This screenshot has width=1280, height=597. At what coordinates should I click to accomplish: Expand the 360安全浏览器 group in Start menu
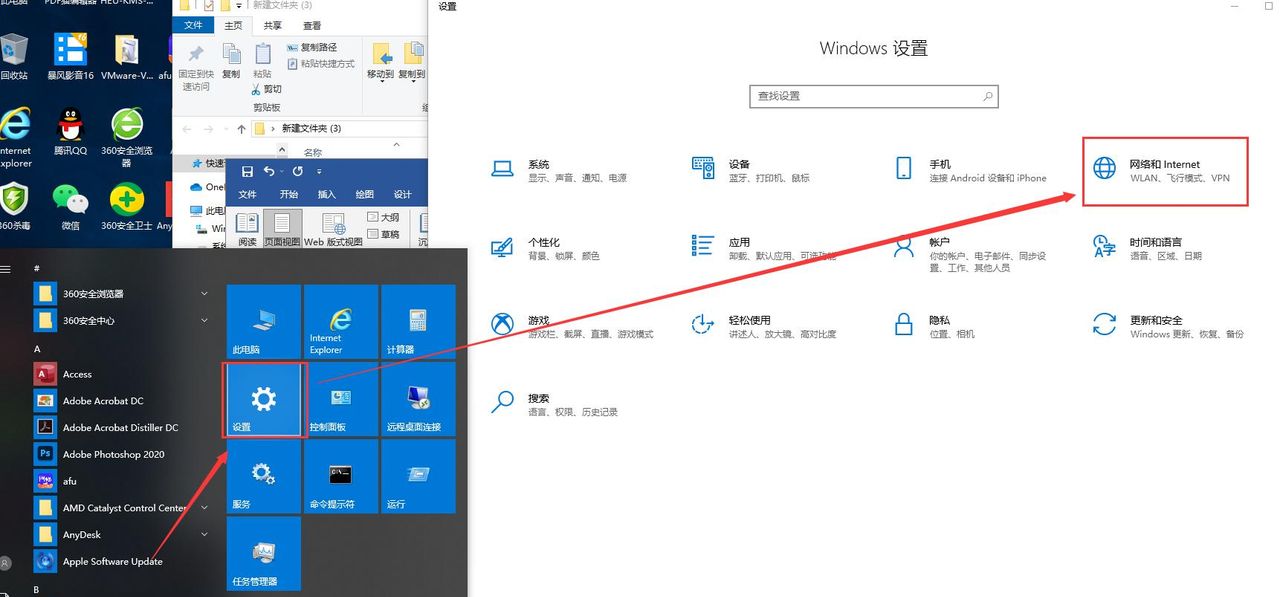[204, 294]
